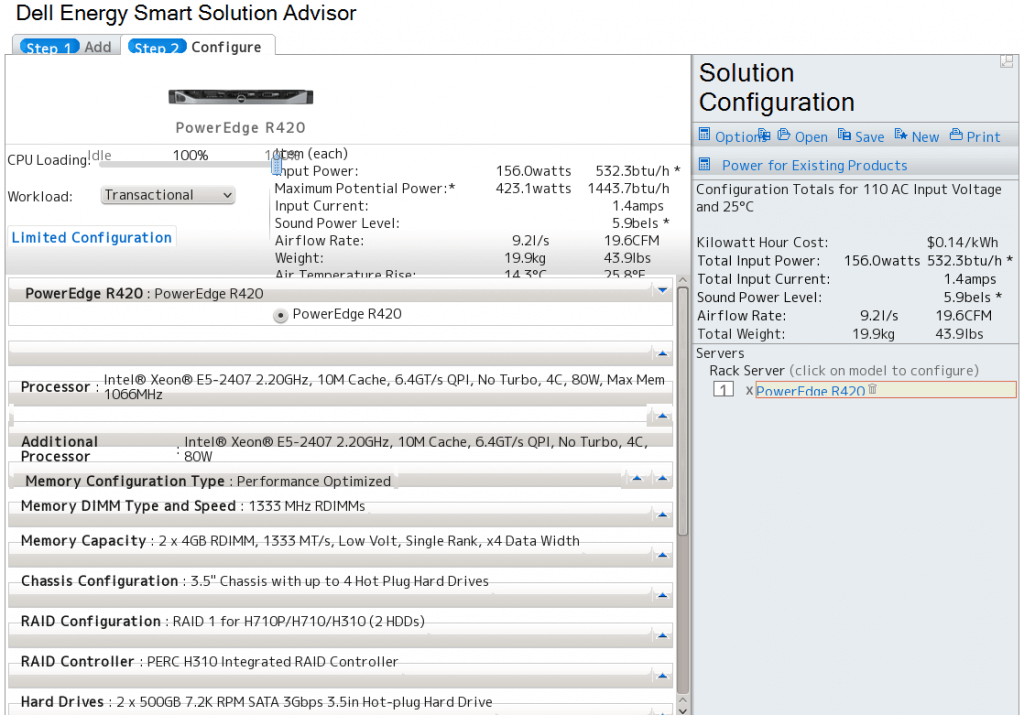
Task: Switch to the Step 2 Configure tab
Action: point(197,46)
